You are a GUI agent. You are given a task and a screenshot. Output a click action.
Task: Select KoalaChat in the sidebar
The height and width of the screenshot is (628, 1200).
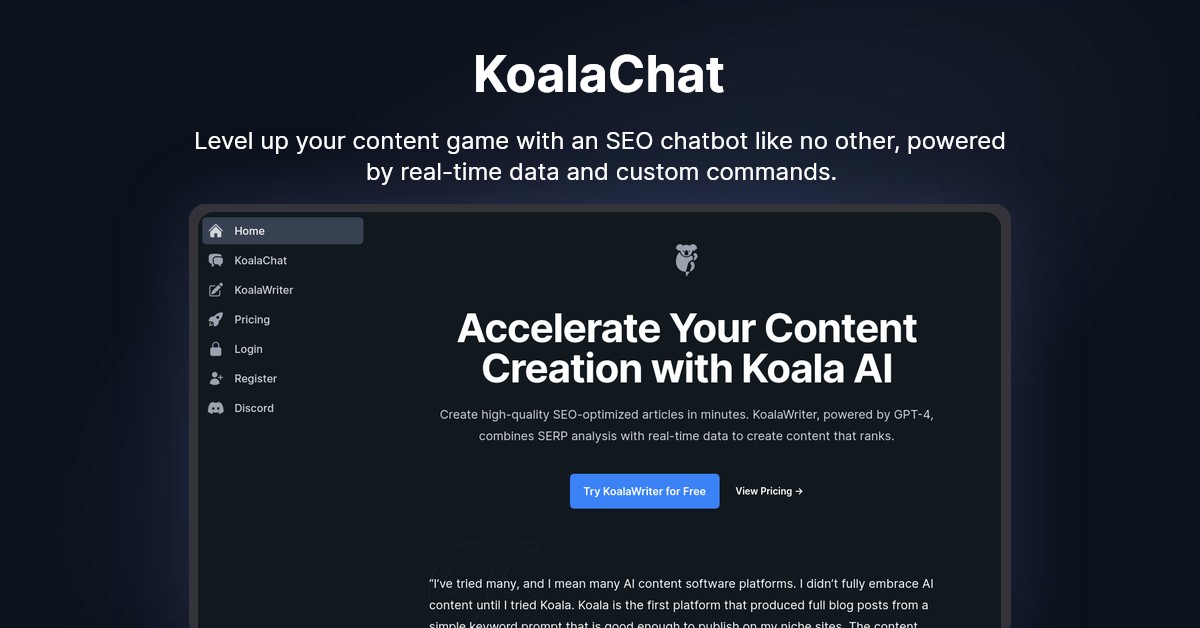pos(261,261)
